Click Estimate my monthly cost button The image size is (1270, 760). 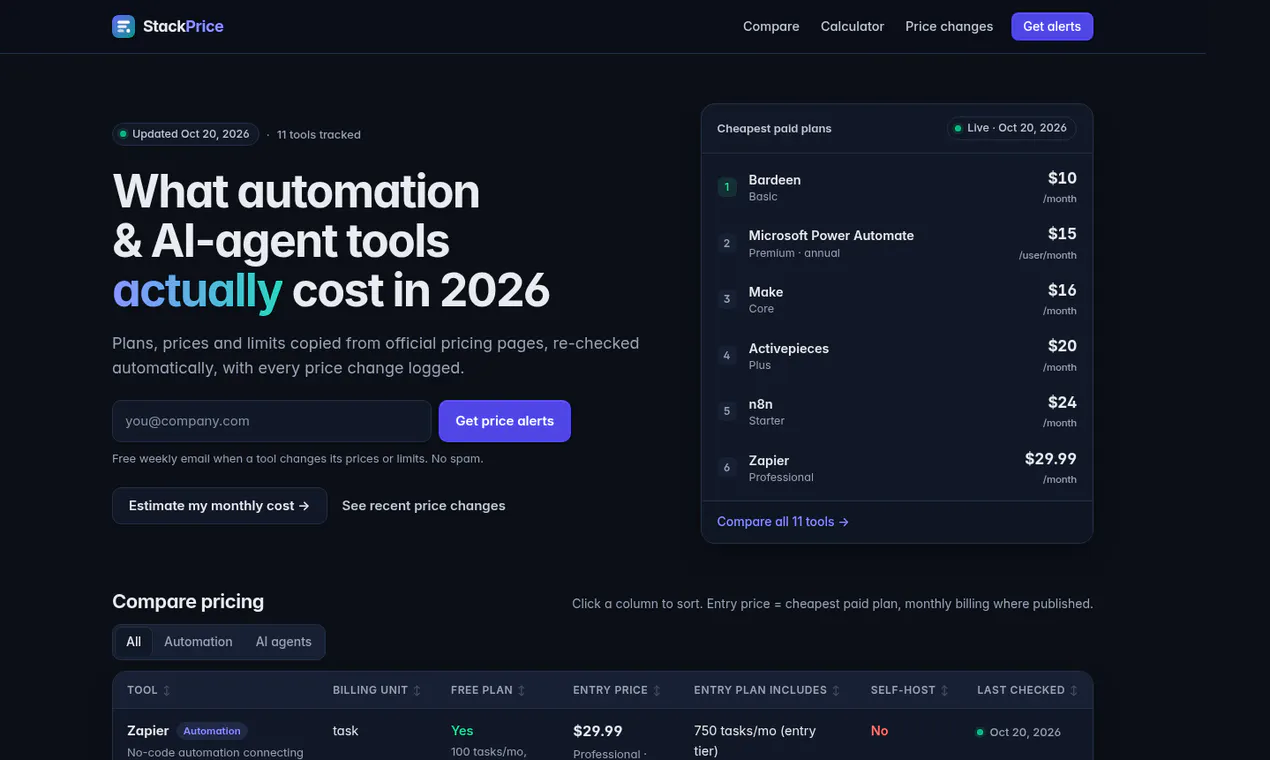pyautogui.click(x=219, y=506)
